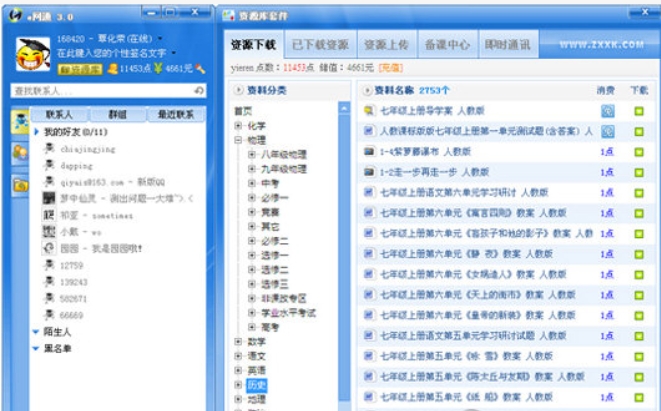Viewport: 661px width, 411px height.
Task: Click the yuan icon beside 4661元
Action: click(158, 68)
